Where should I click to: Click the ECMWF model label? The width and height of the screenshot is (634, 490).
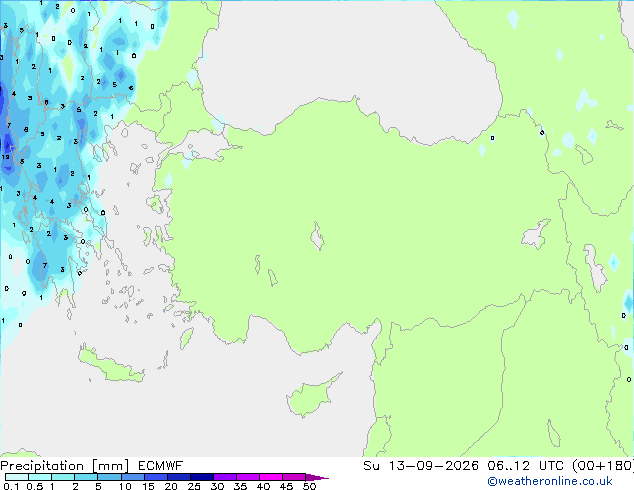[161, 466]
